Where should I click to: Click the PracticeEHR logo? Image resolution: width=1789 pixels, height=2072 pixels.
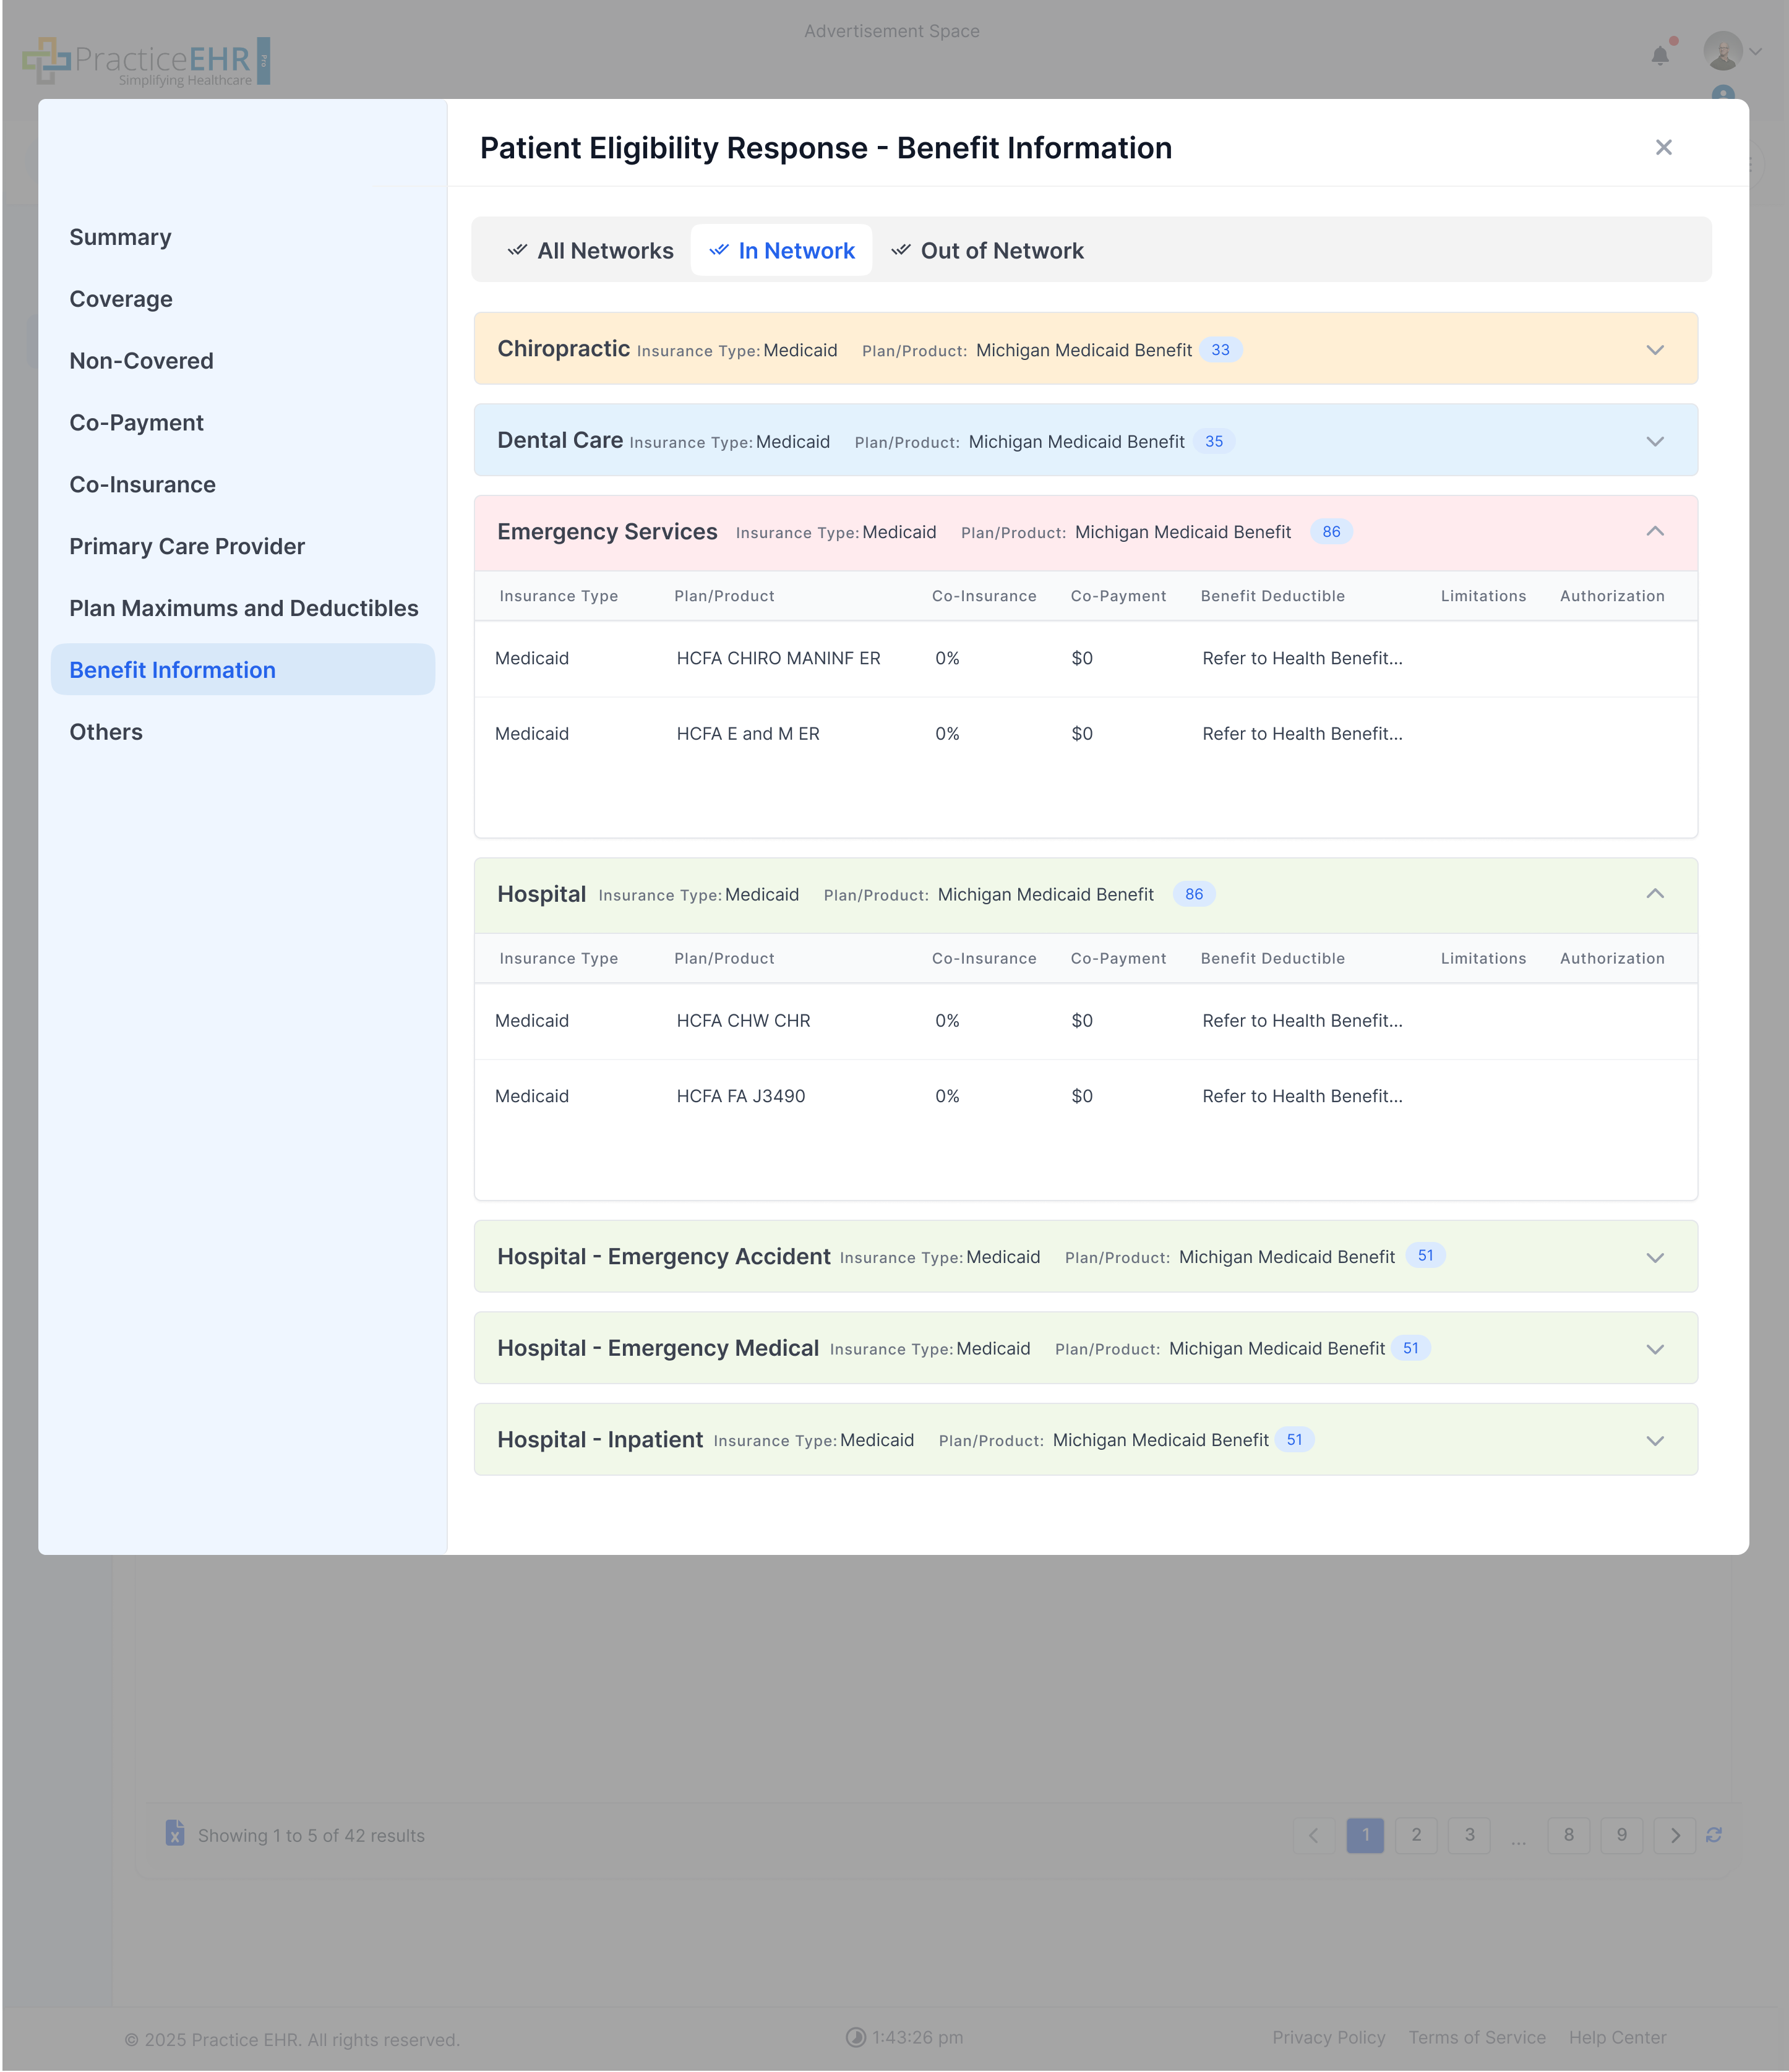pyautogui.click(x=146, y=61)
